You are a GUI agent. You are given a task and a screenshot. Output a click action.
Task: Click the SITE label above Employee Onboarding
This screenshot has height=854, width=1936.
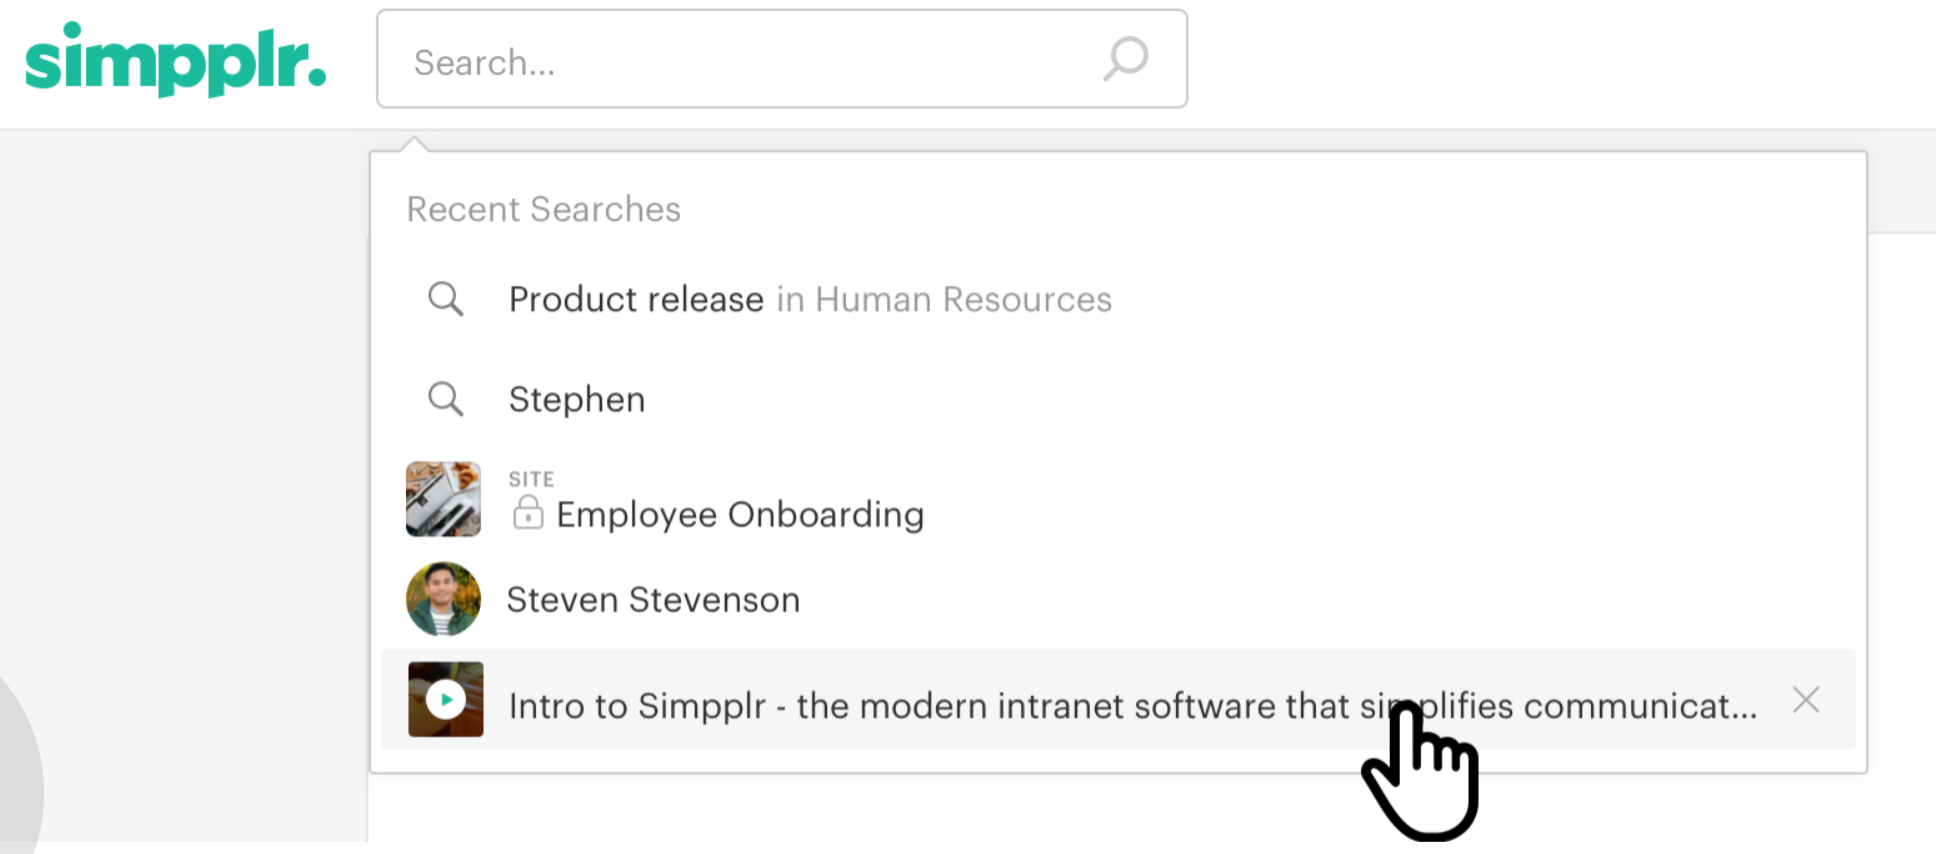coord(531,479)
